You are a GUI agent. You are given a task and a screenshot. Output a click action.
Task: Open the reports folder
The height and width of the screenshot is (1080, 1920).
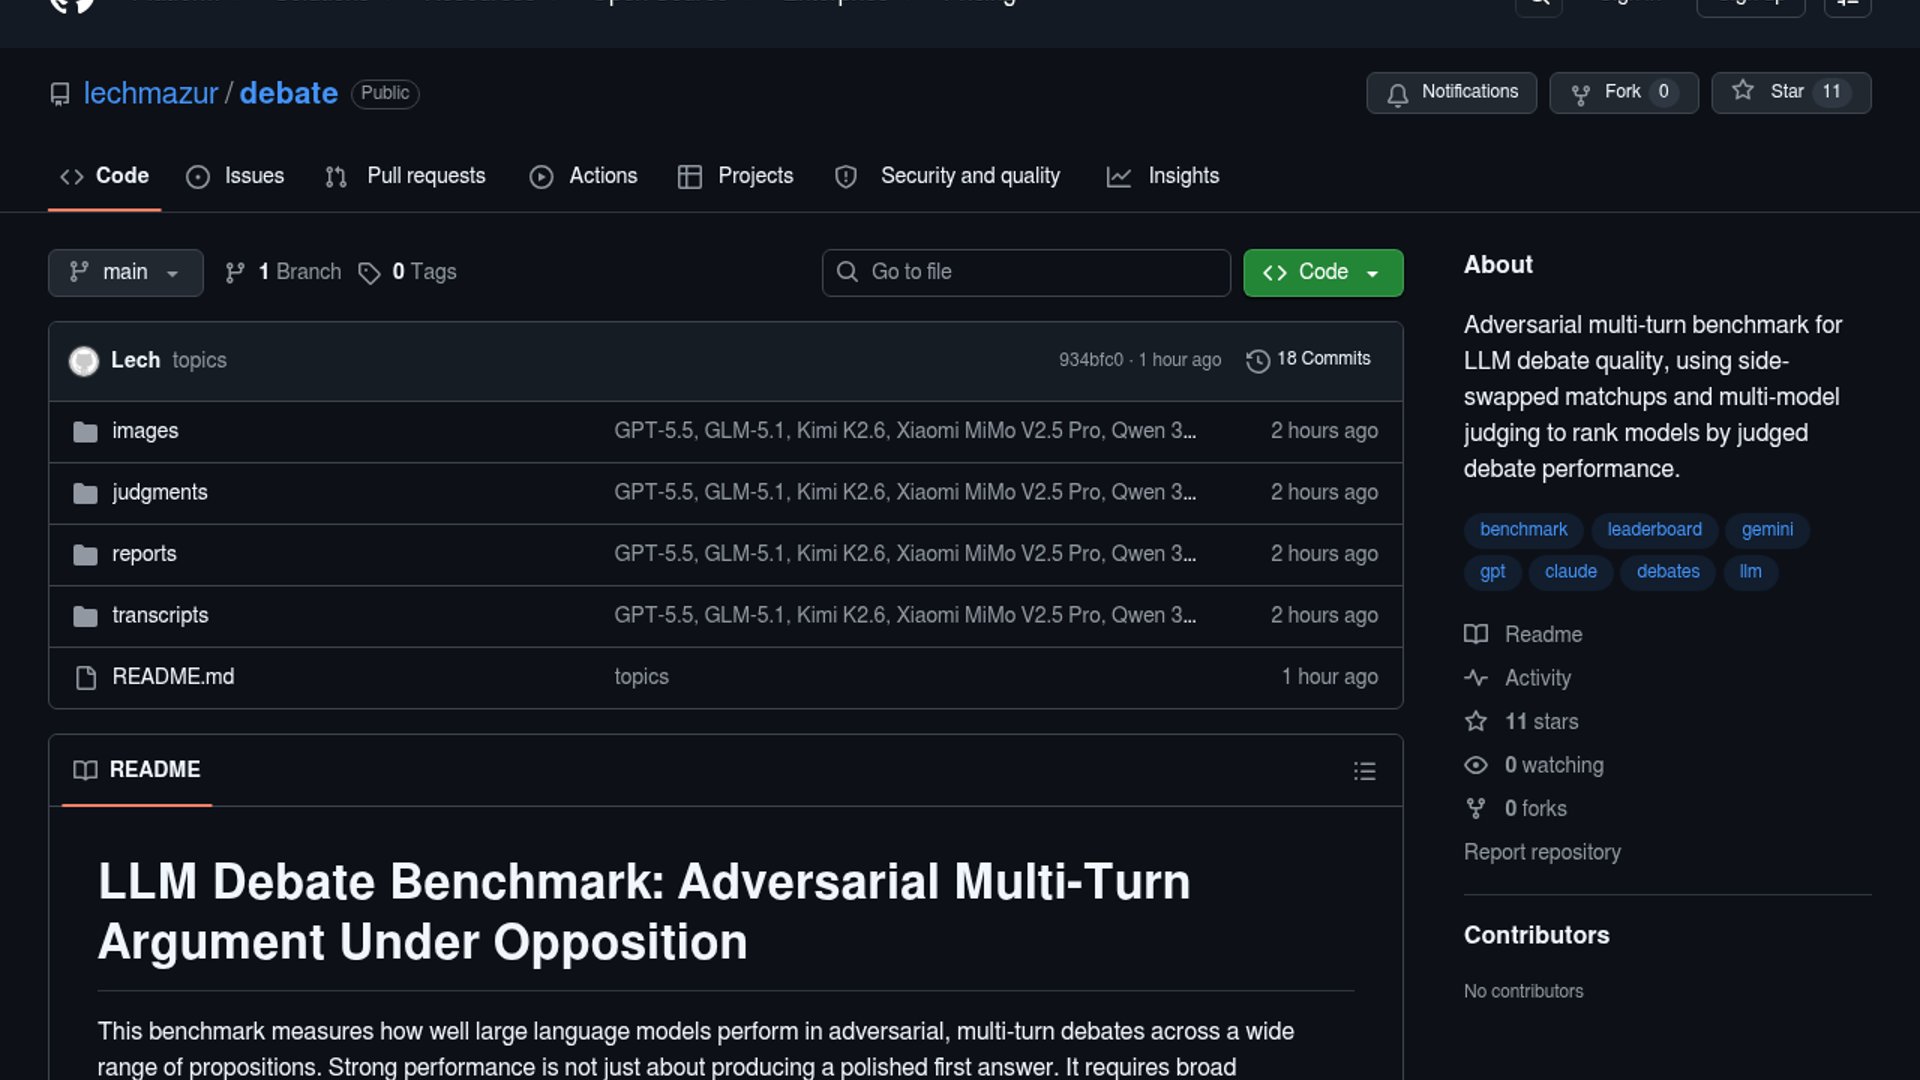click(x=144, y=554)
